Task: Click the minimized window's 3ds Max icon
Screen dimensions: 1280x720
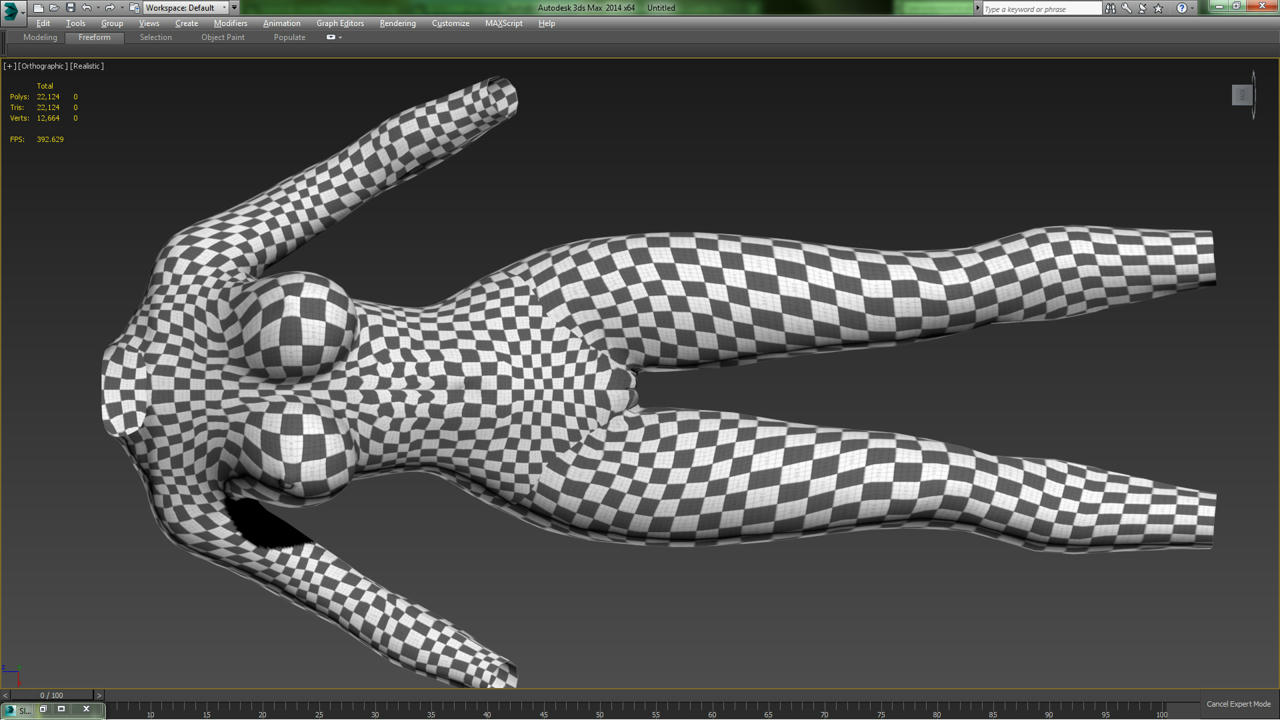Action: pos(11,710)
